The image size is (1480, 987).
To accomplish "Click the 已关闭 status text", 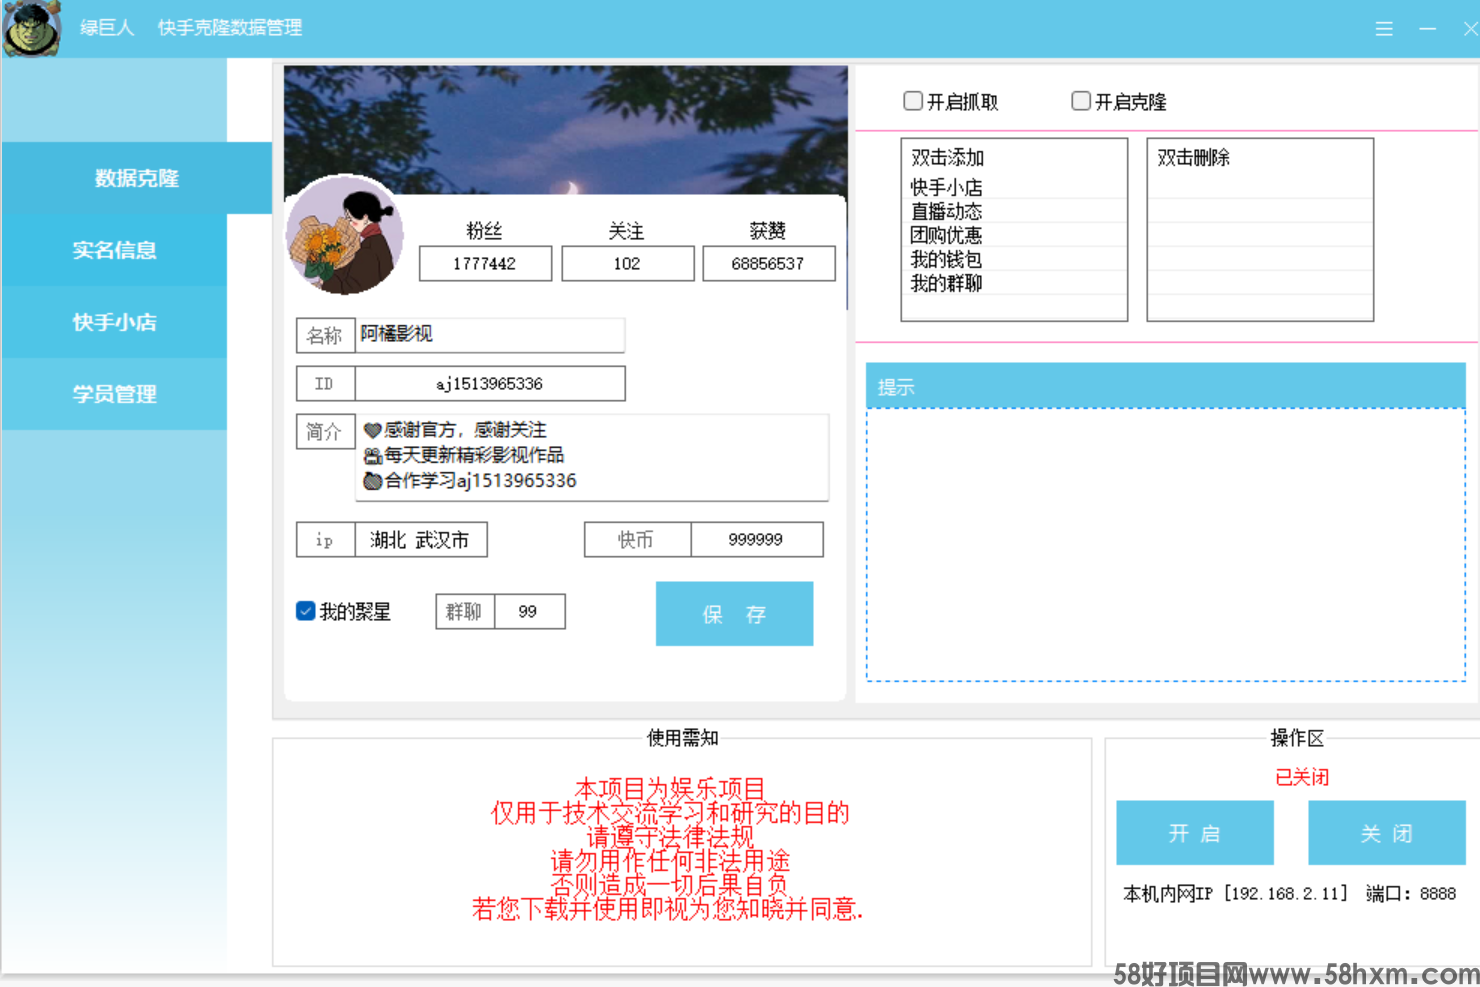I will [1302, 777].
